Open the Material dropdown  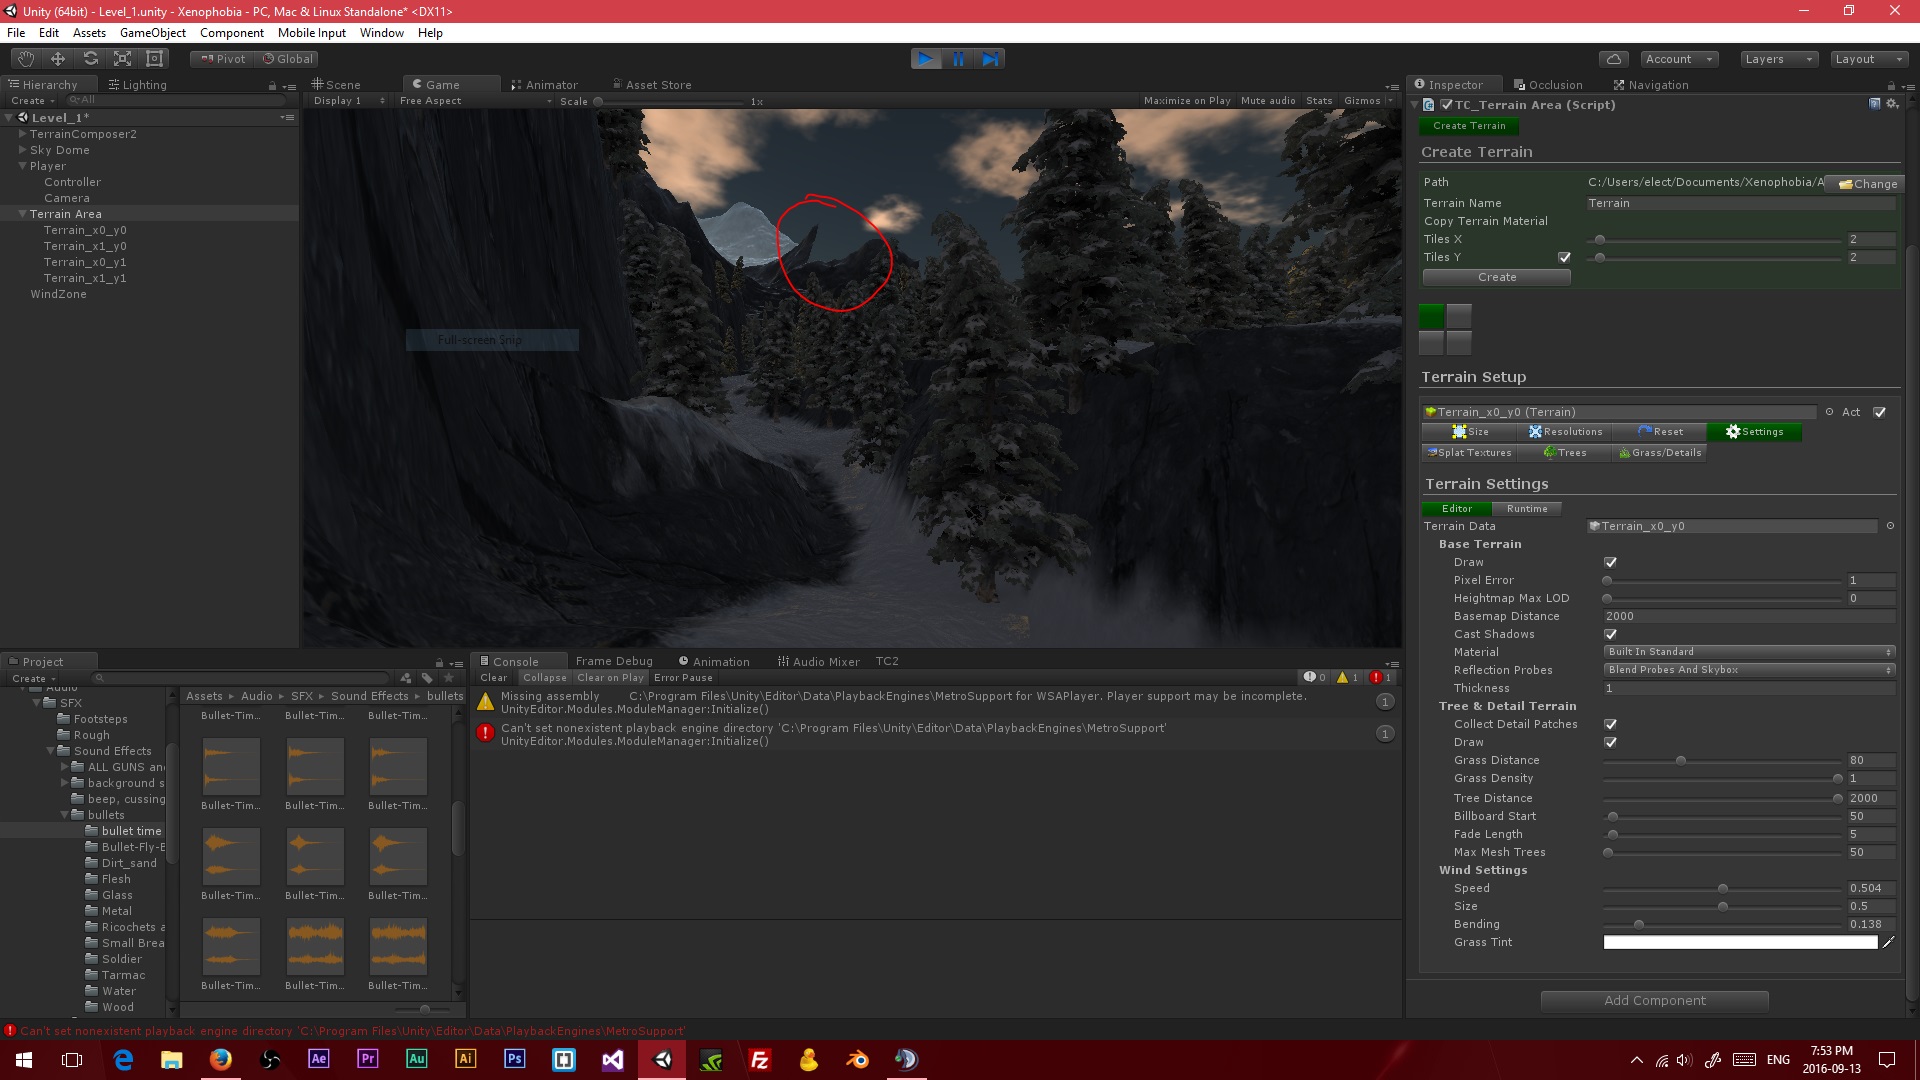tap(1749, 652)
